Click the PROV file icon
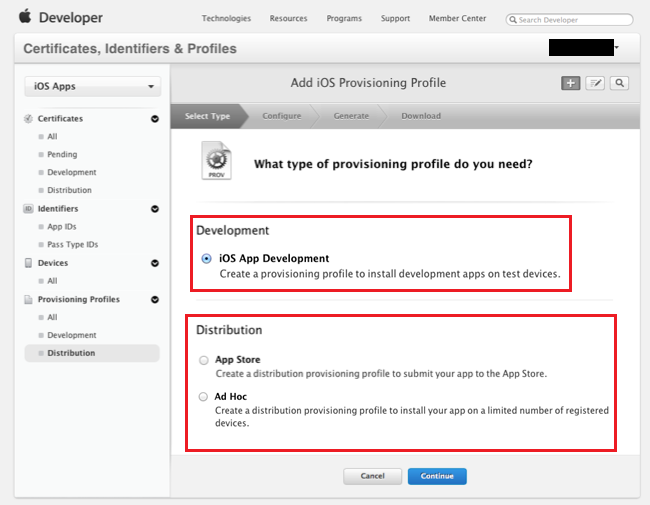 [x=216, y=160]
